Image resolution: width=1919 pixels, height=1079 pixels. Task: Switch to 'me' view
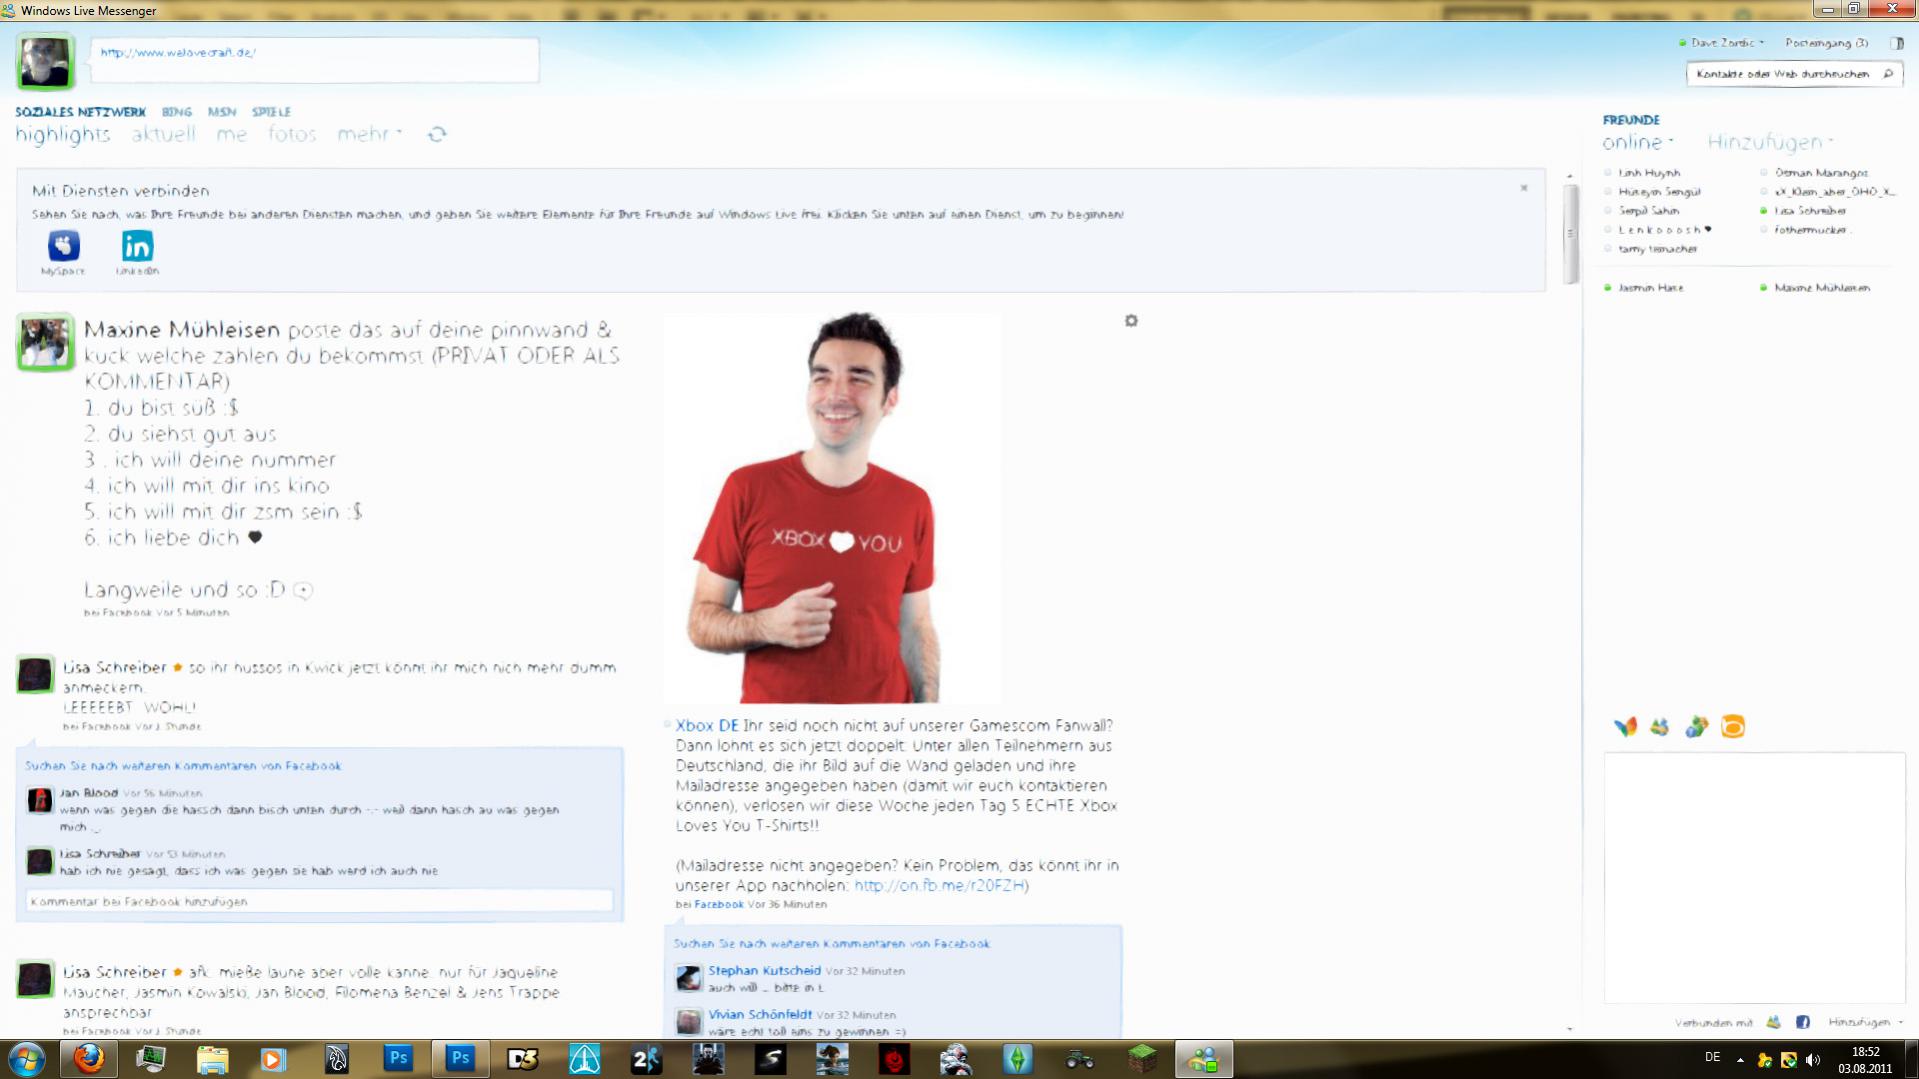tap(231, 134)
